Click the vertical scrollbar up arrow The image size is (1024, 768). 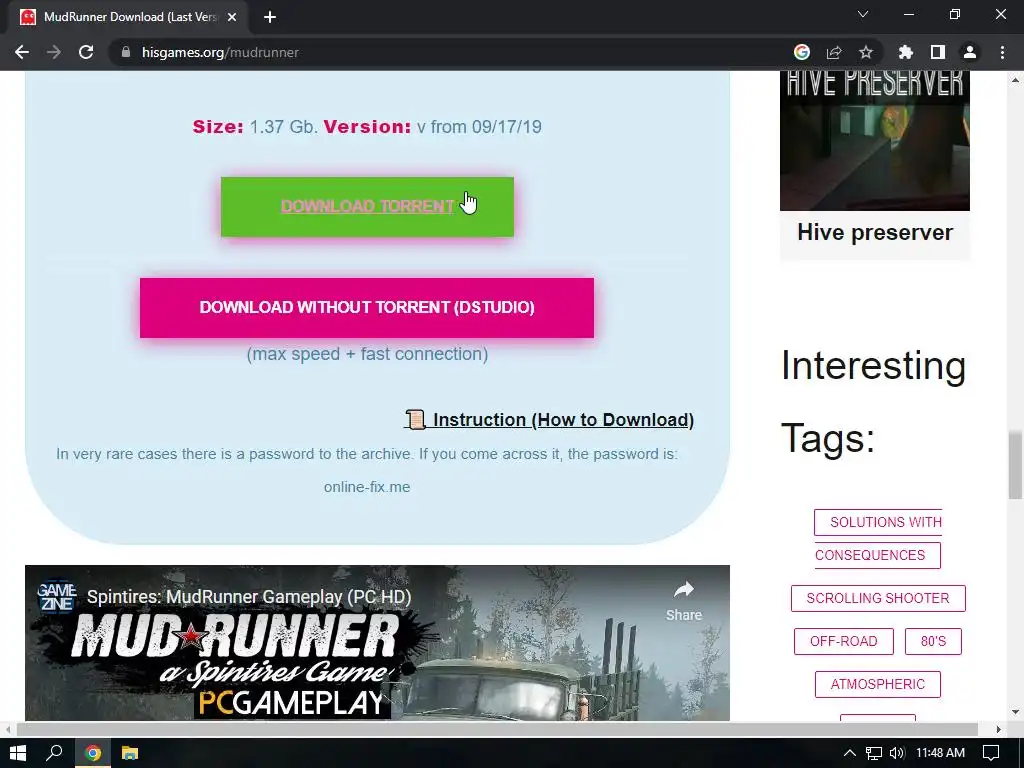click(x=1015, y=80)
